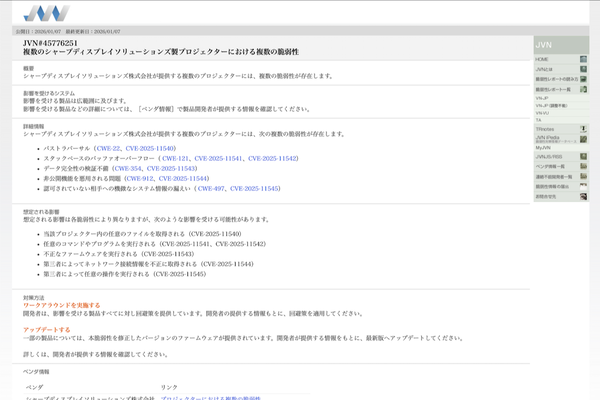Image resolution: width=600 pixels, height=400 pixels.
Task: Click the 想定される影響 section label
Action: coord(41,212)
